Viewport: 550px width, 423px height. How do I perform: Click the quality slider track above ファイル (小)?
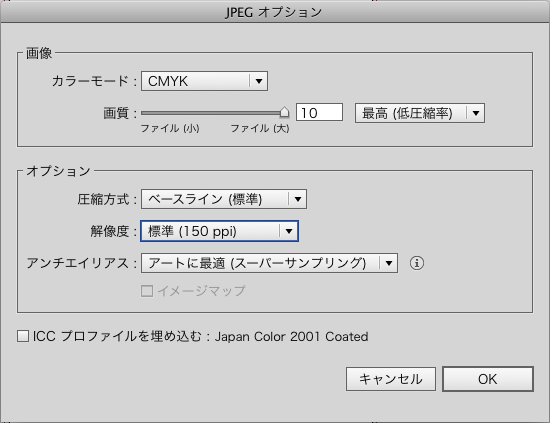170,113
